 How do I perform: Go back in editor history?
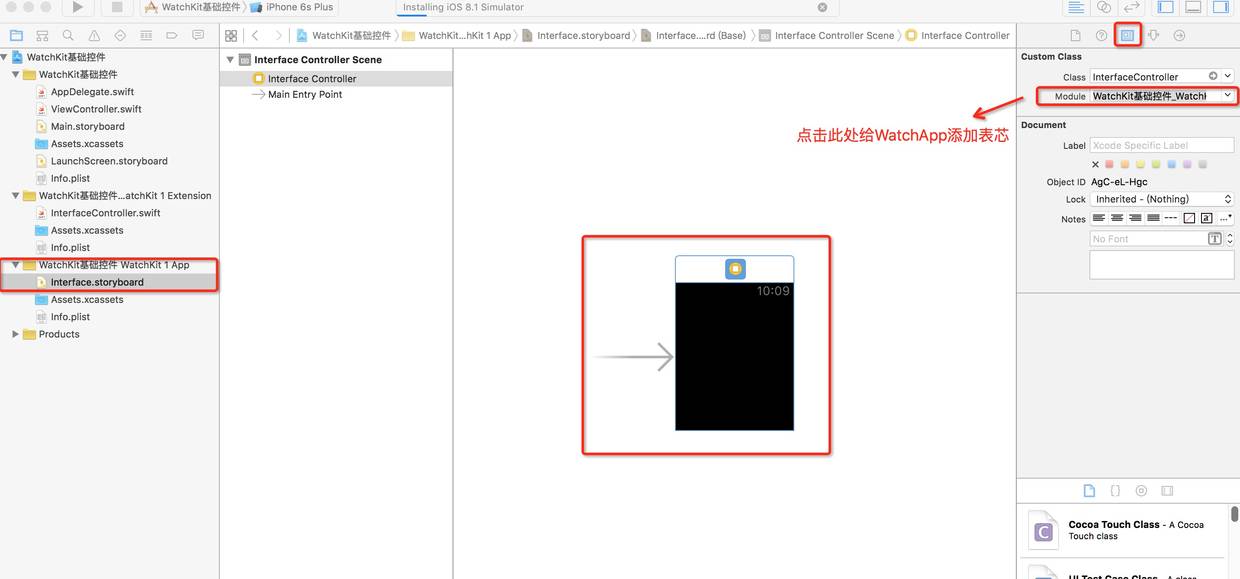click(255, 35)
